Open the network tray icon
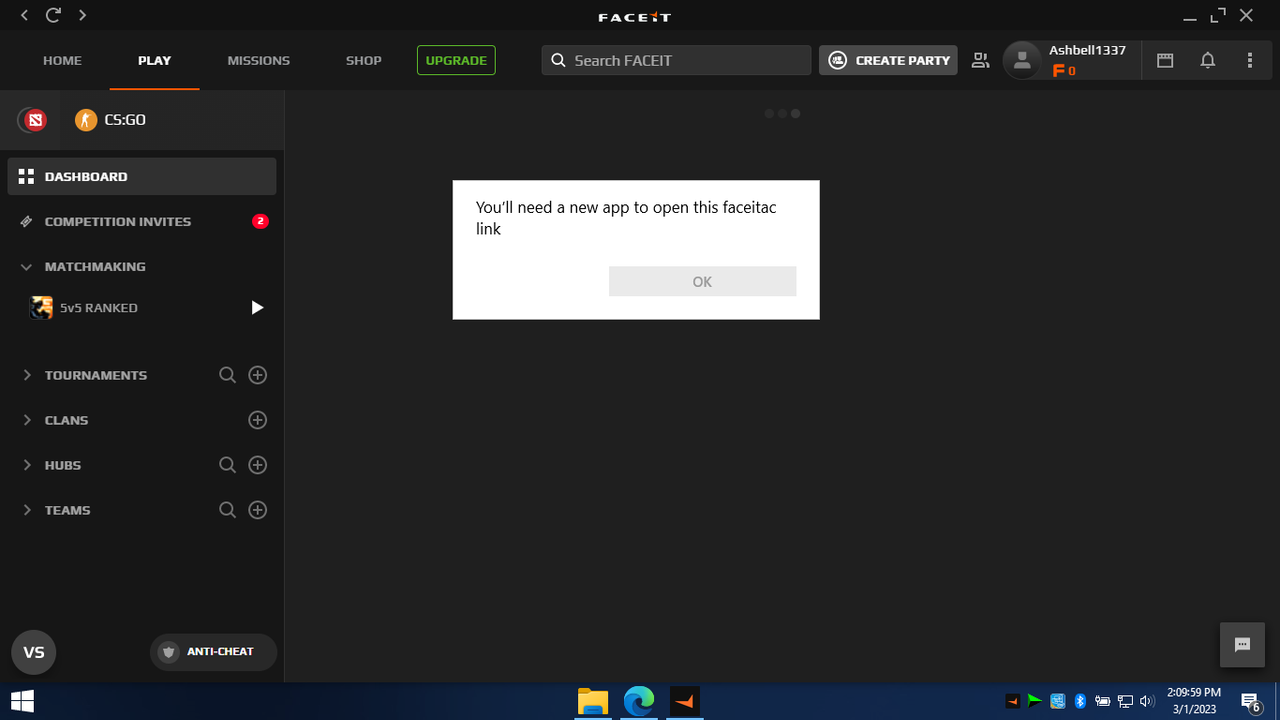 (1125, 701)
